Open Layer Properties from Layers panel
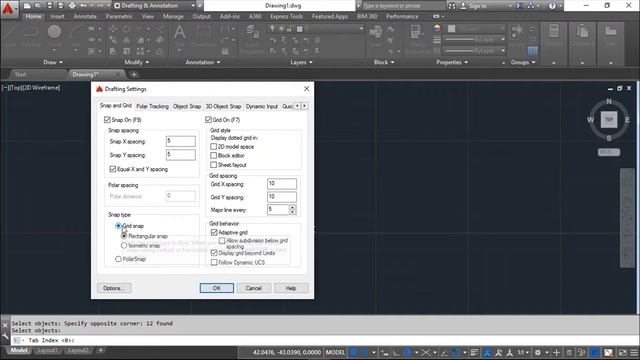640x360 pixels. point(252,39)
